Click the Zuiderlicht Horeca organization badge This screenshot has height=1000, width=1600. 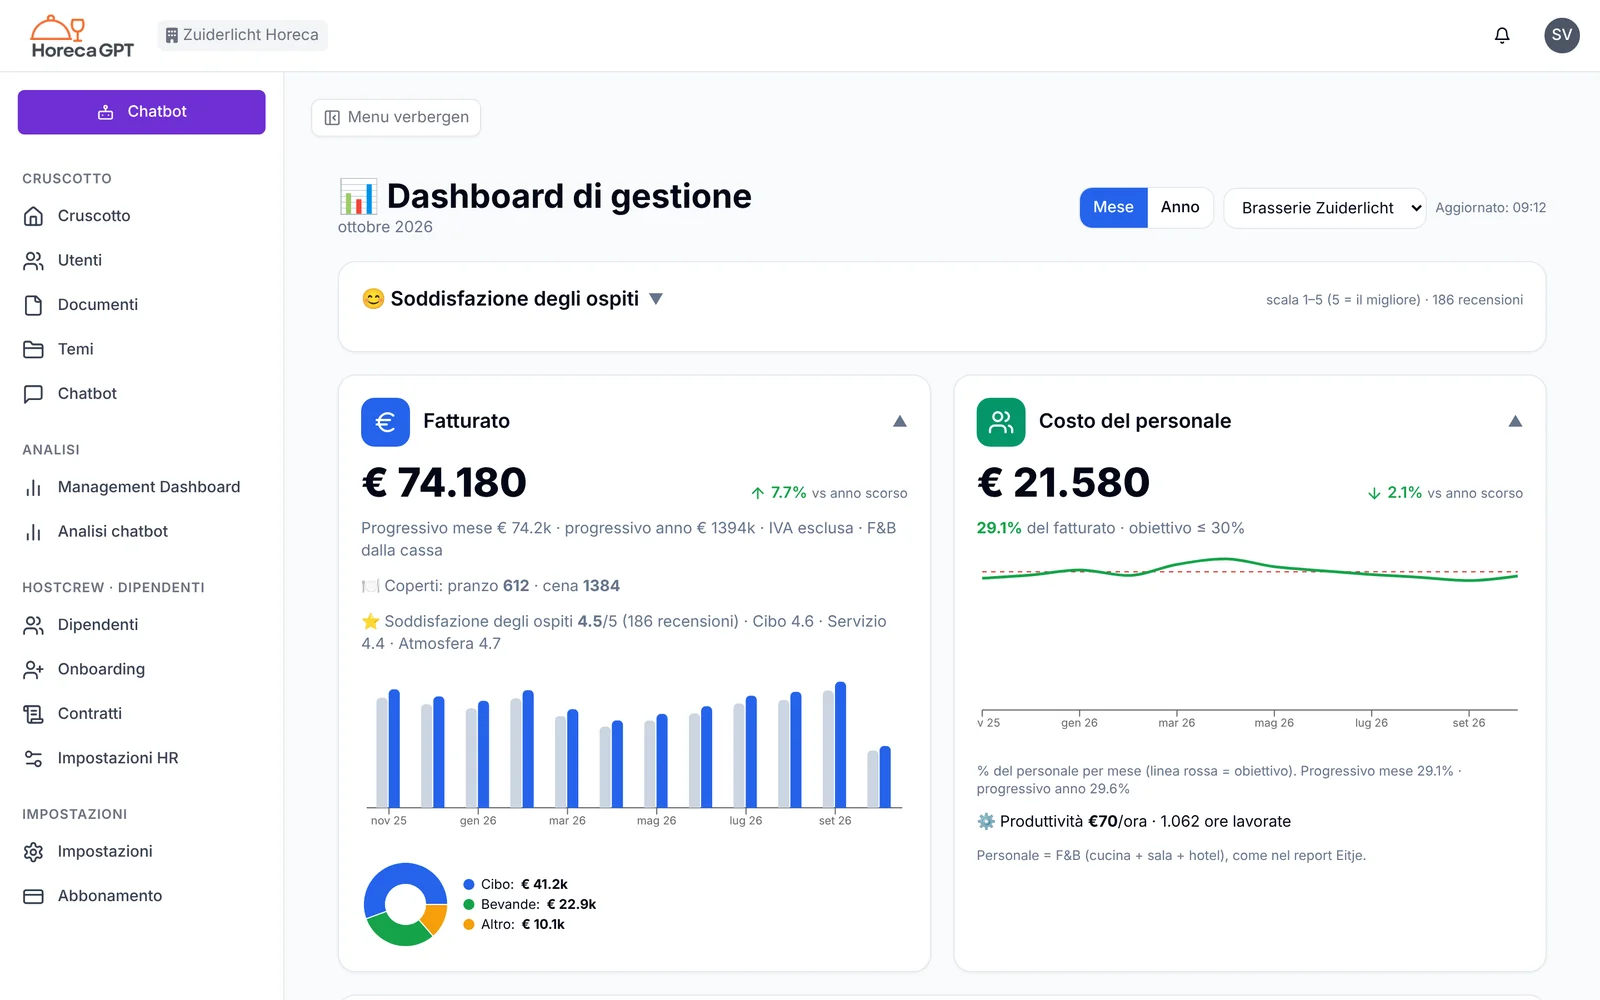242,35
